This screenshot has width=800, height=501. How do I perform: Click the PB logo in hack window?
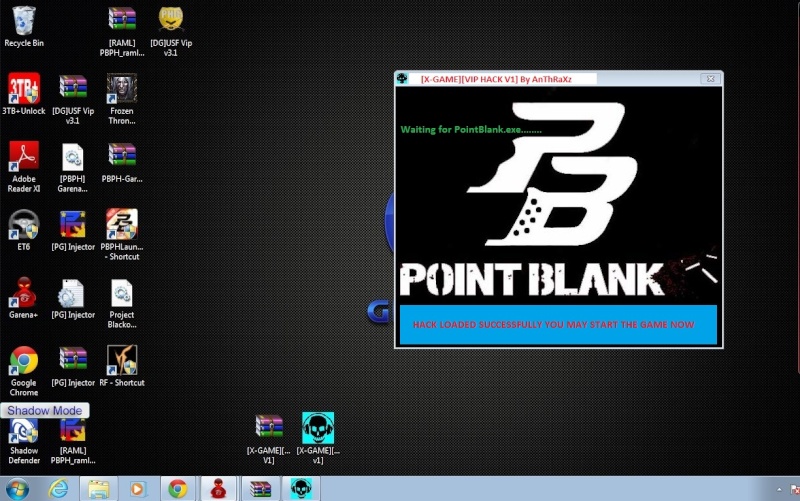(553, 173)
